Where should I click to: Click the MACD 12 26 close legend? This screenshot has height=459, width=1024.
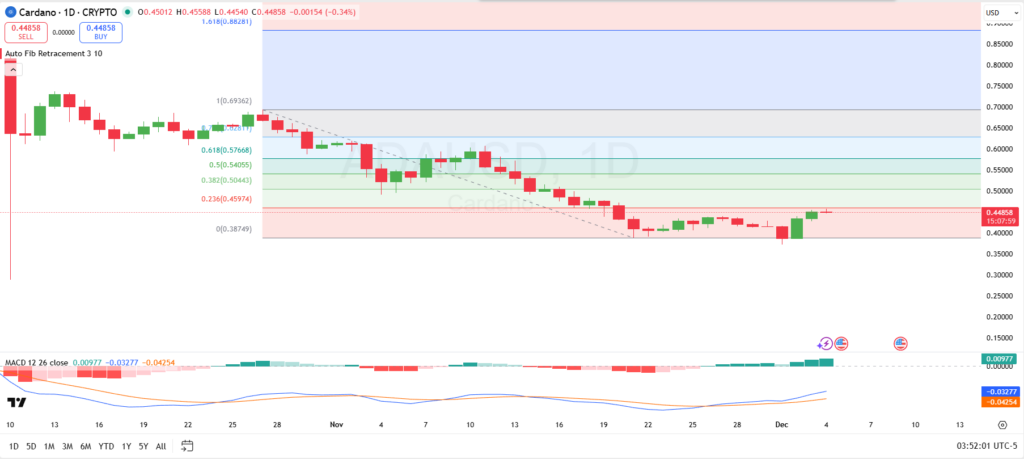point(37,362)
